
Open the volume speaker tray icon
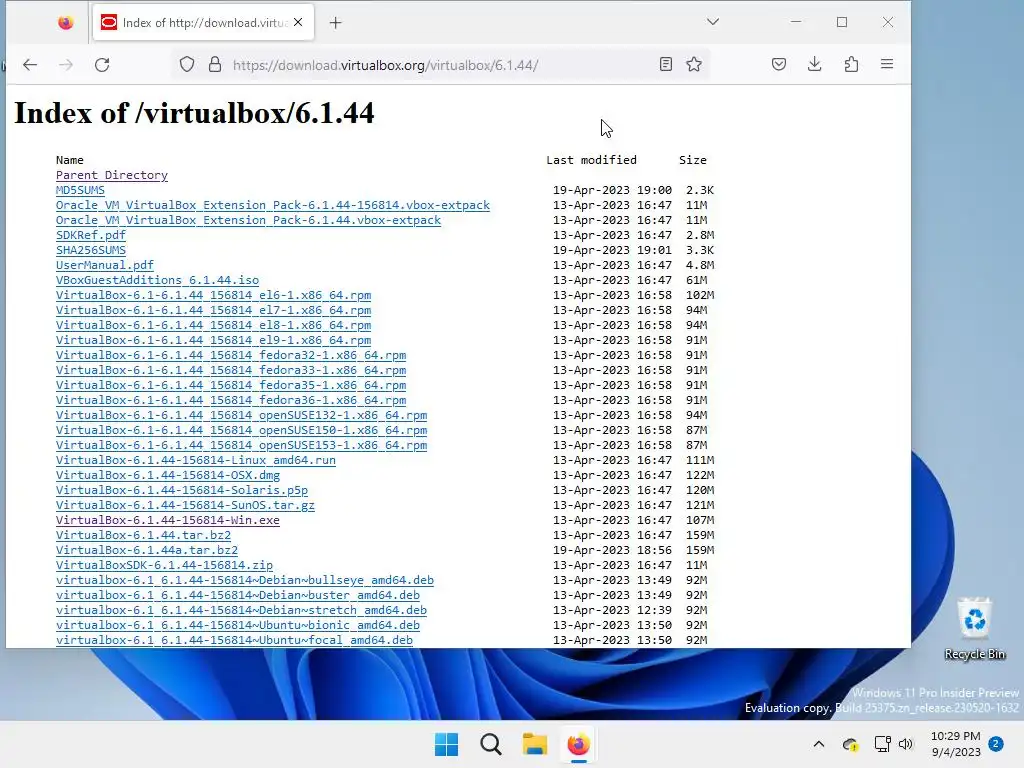tap(905, 744)
